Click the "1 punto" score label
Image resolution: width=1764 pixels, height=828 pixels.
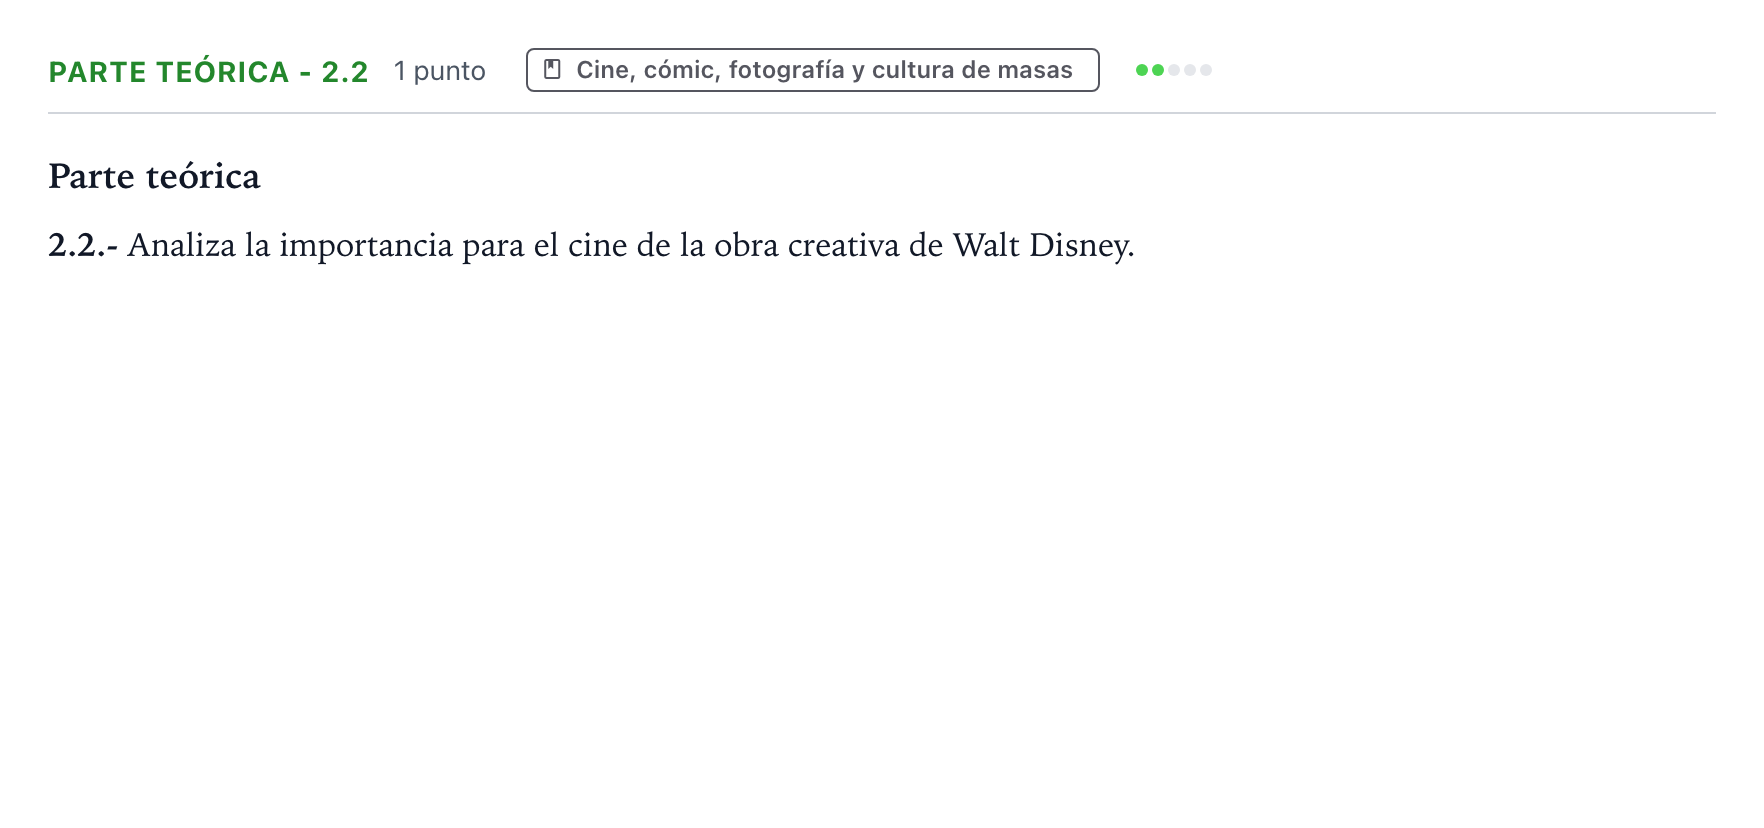point(440,71)
